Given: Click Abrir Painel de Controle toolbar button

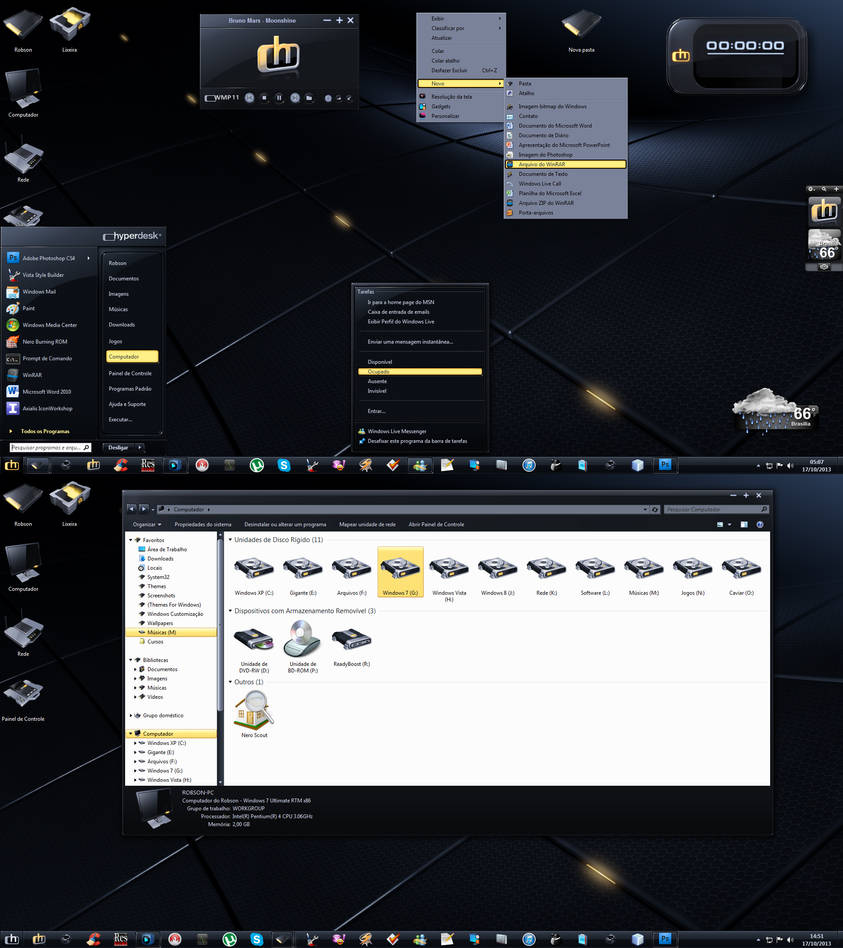Looking at the screenshot, I should point(436,525).
